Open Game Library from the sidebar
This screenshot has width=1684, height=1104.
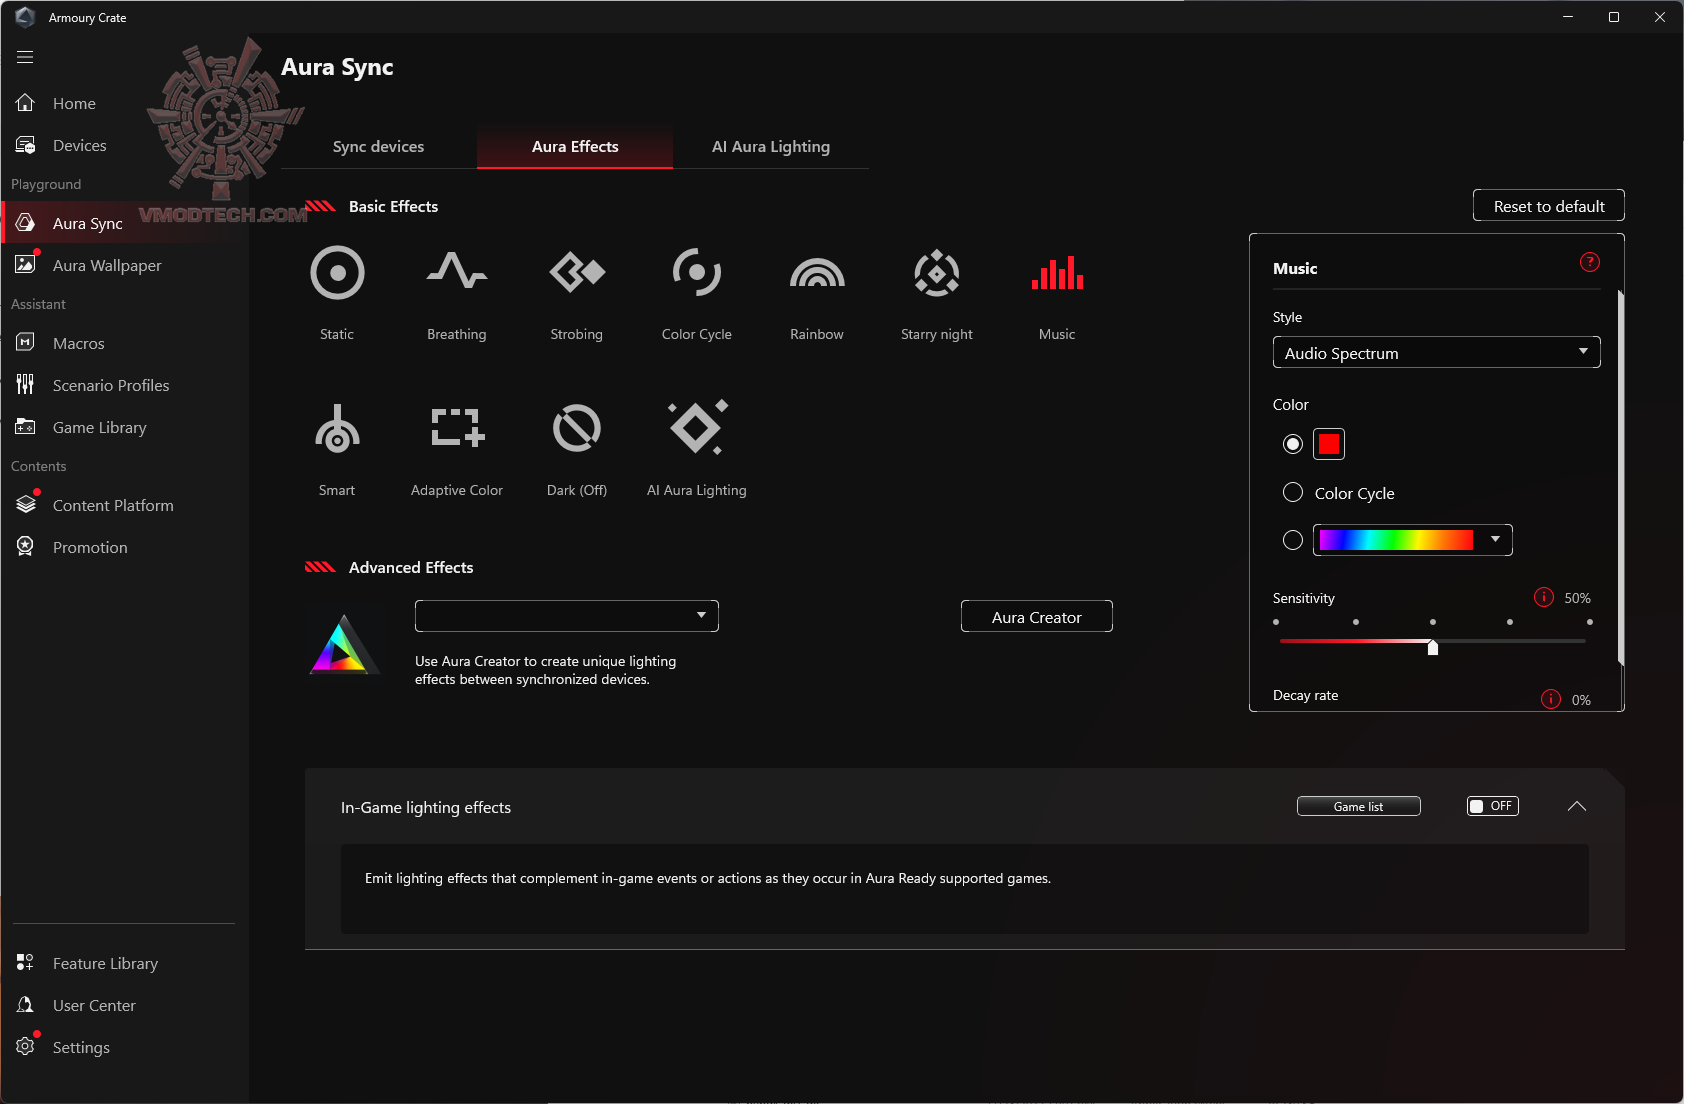click(x=125, y=427)
